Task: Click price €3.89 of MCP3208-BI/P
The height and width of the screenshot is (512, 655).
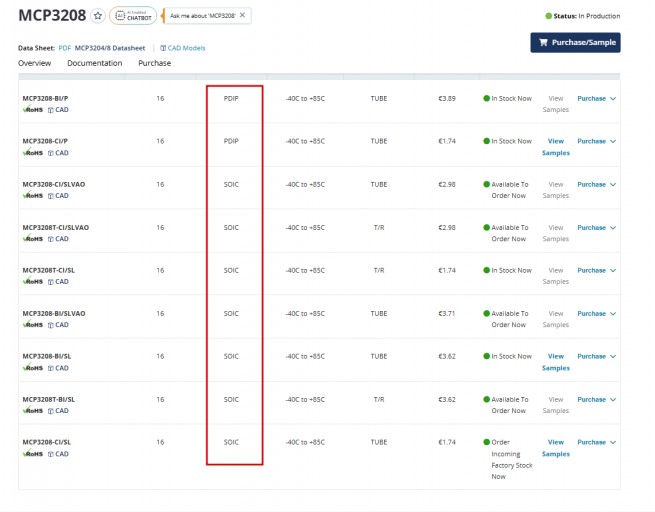Action: (x=447, y=99)
